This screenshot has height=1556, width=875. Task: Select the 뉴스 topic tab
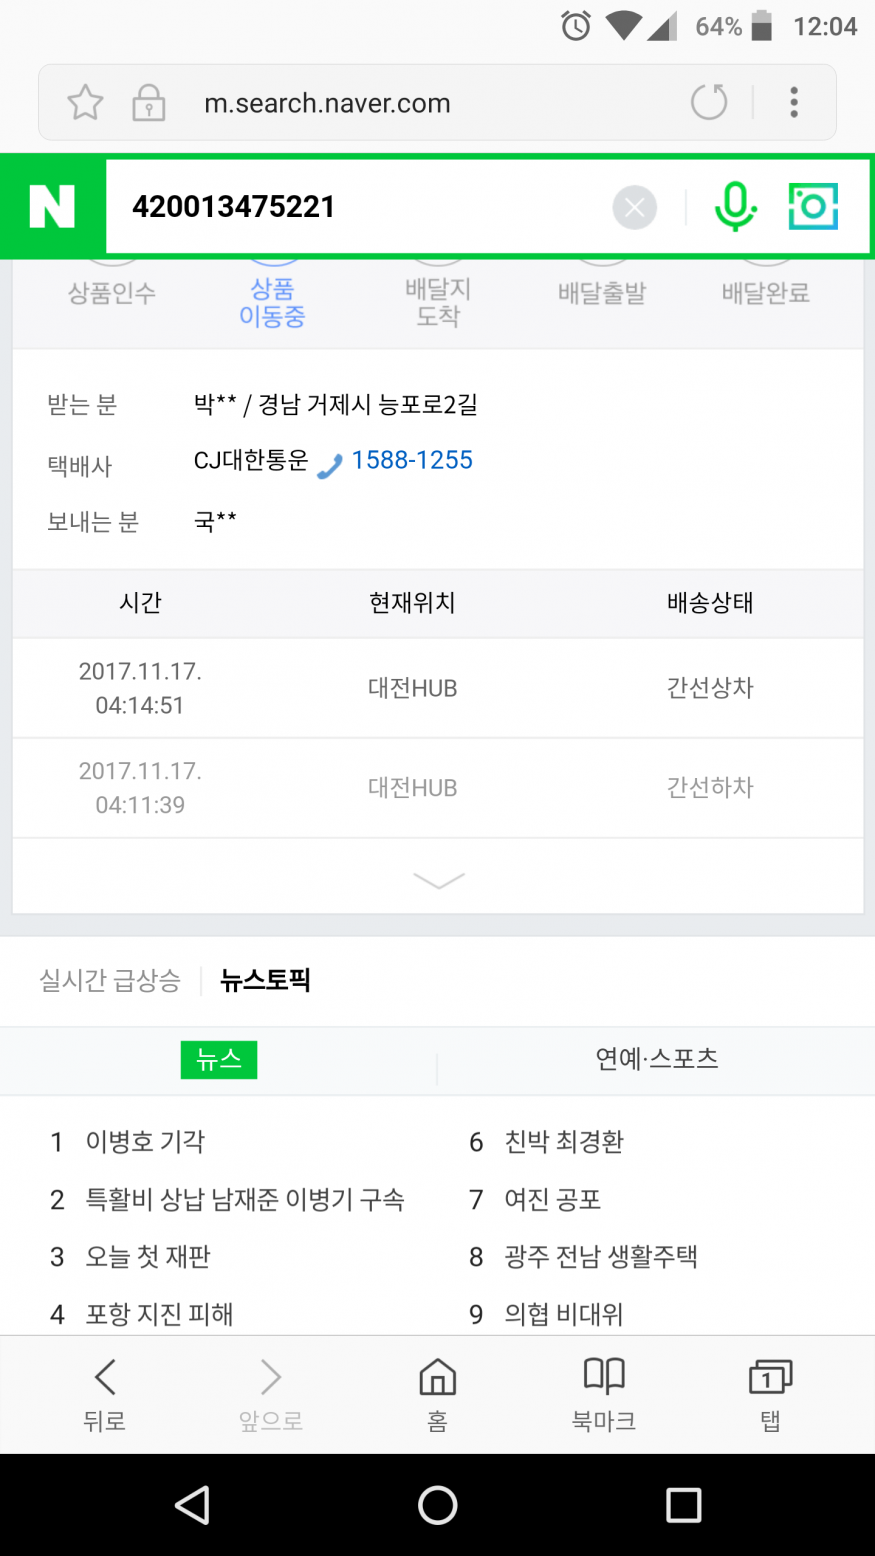219,1060
